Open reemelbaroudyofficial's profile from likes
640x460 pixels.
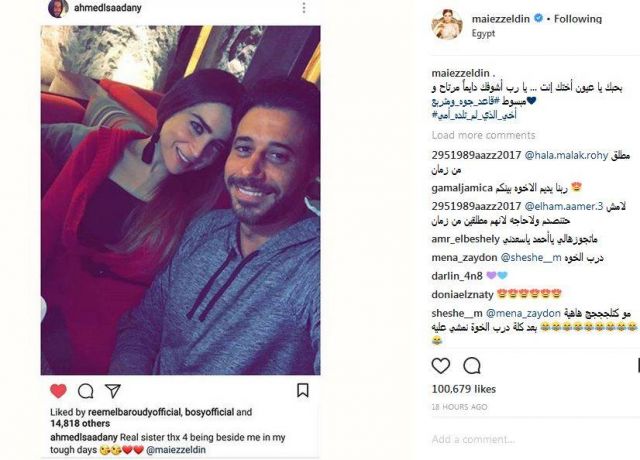click(134, 412)
